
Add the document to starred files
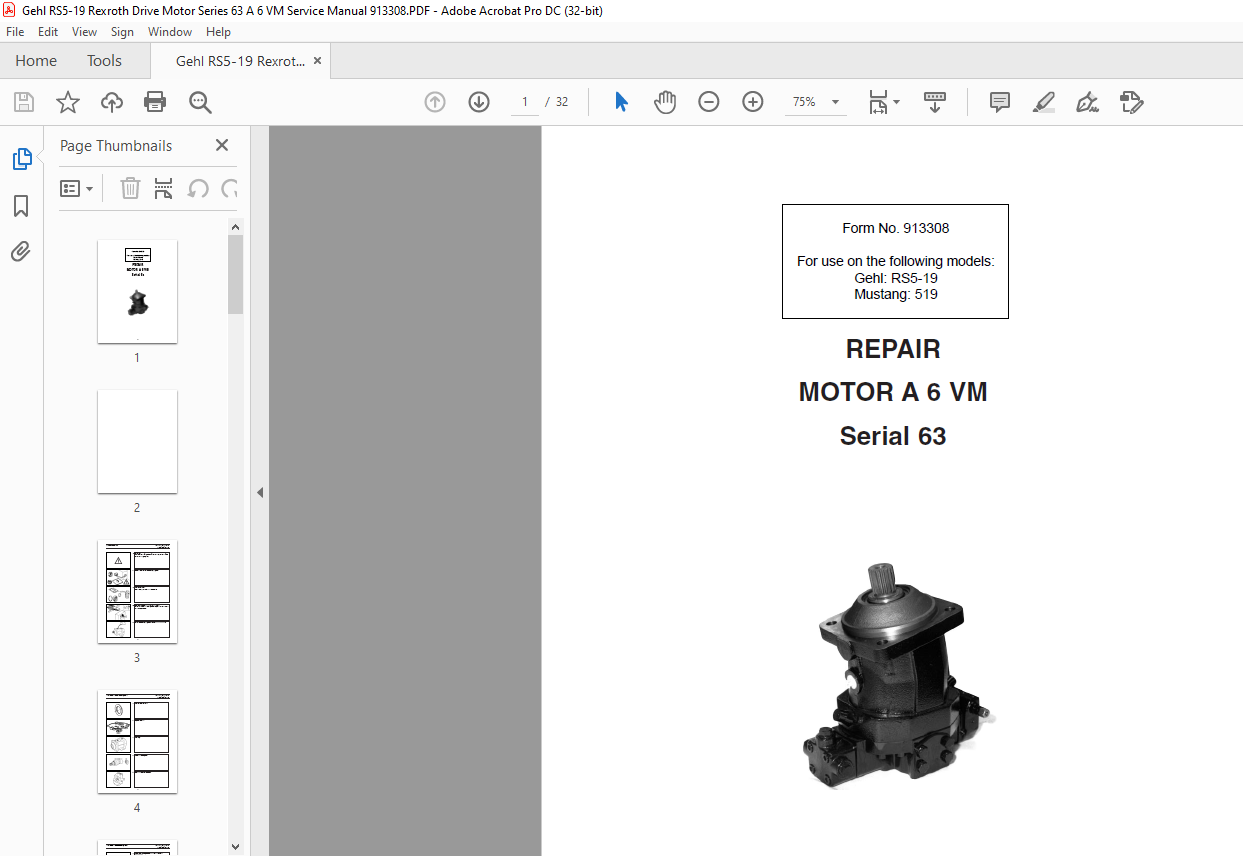pyautogui.click(x=67, y=102)
